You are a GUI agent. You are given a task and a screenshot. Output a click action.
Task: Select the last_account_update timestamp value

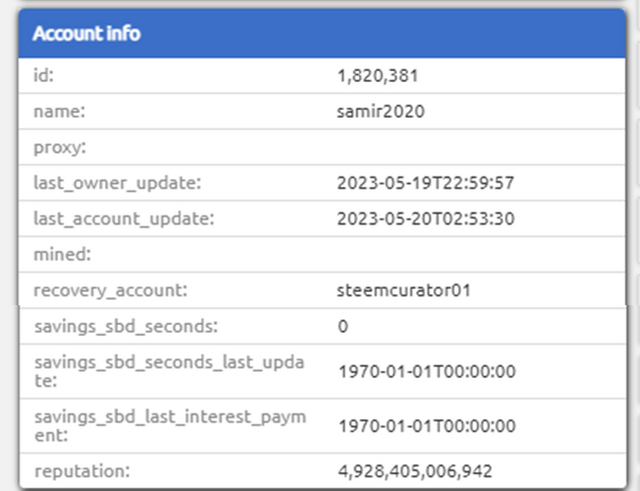[425, 219]
